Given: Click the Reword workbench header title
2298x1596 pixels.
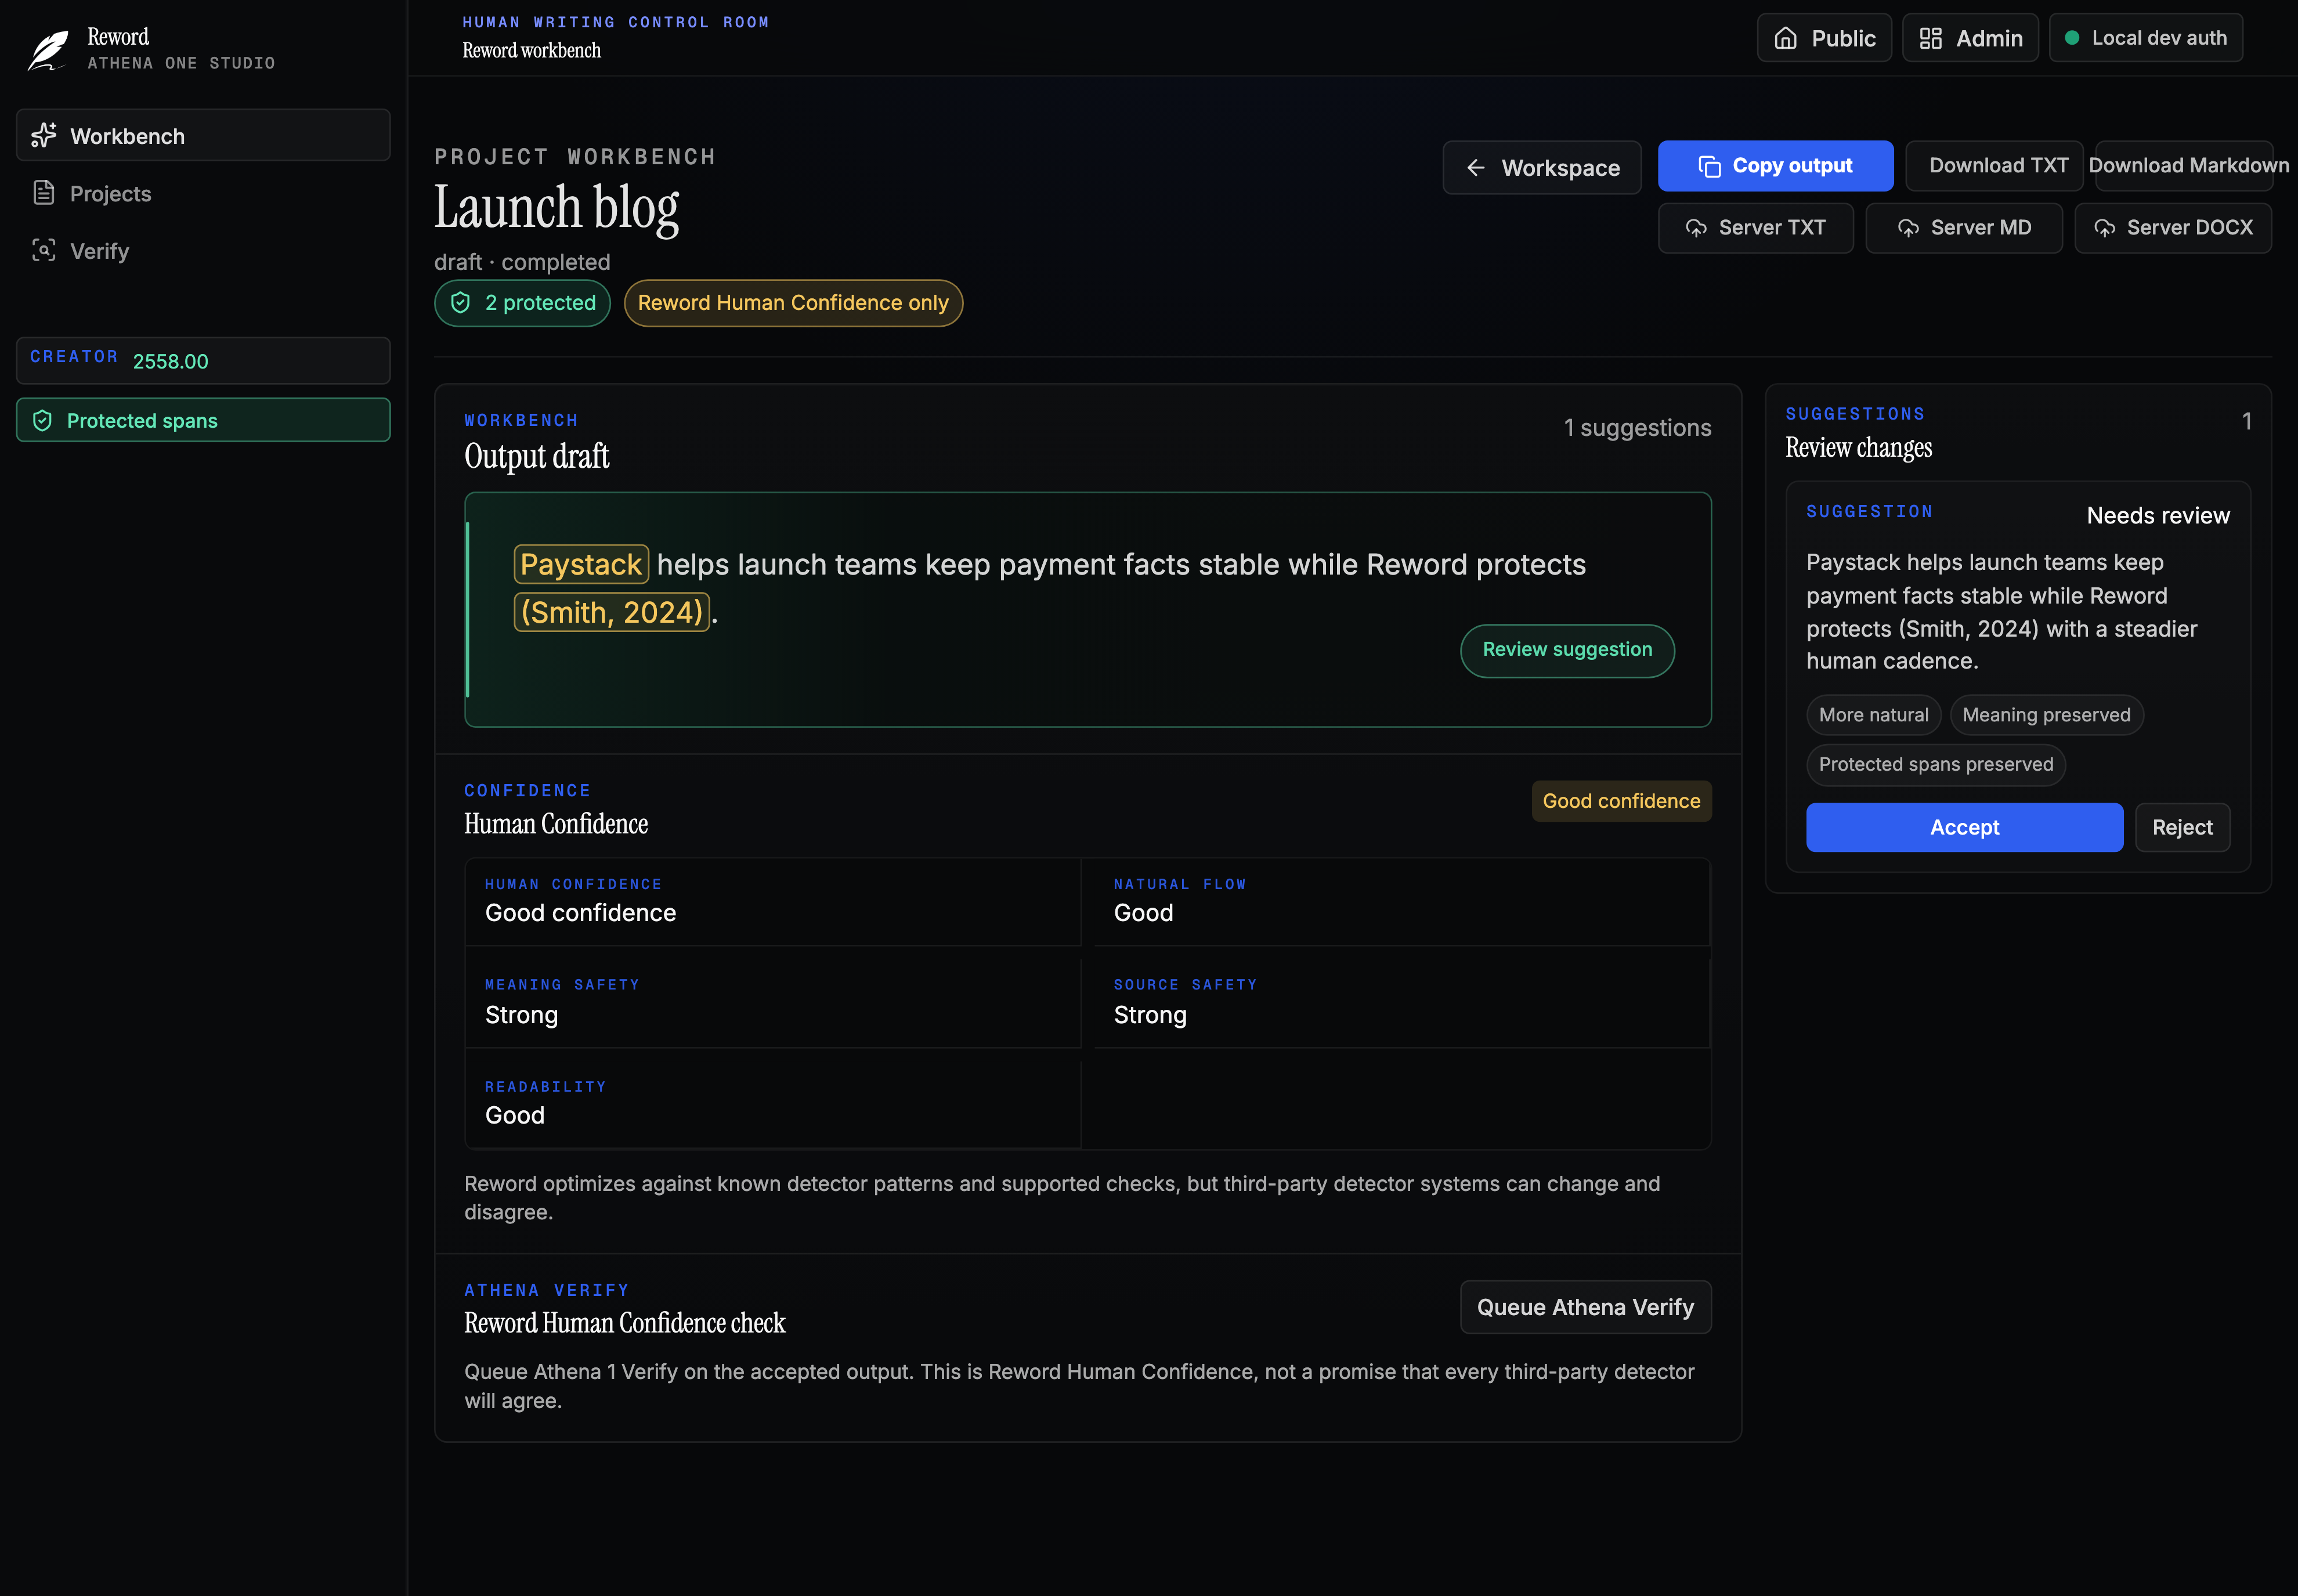Looking at the screenshot, I should [x=531, y=50].
